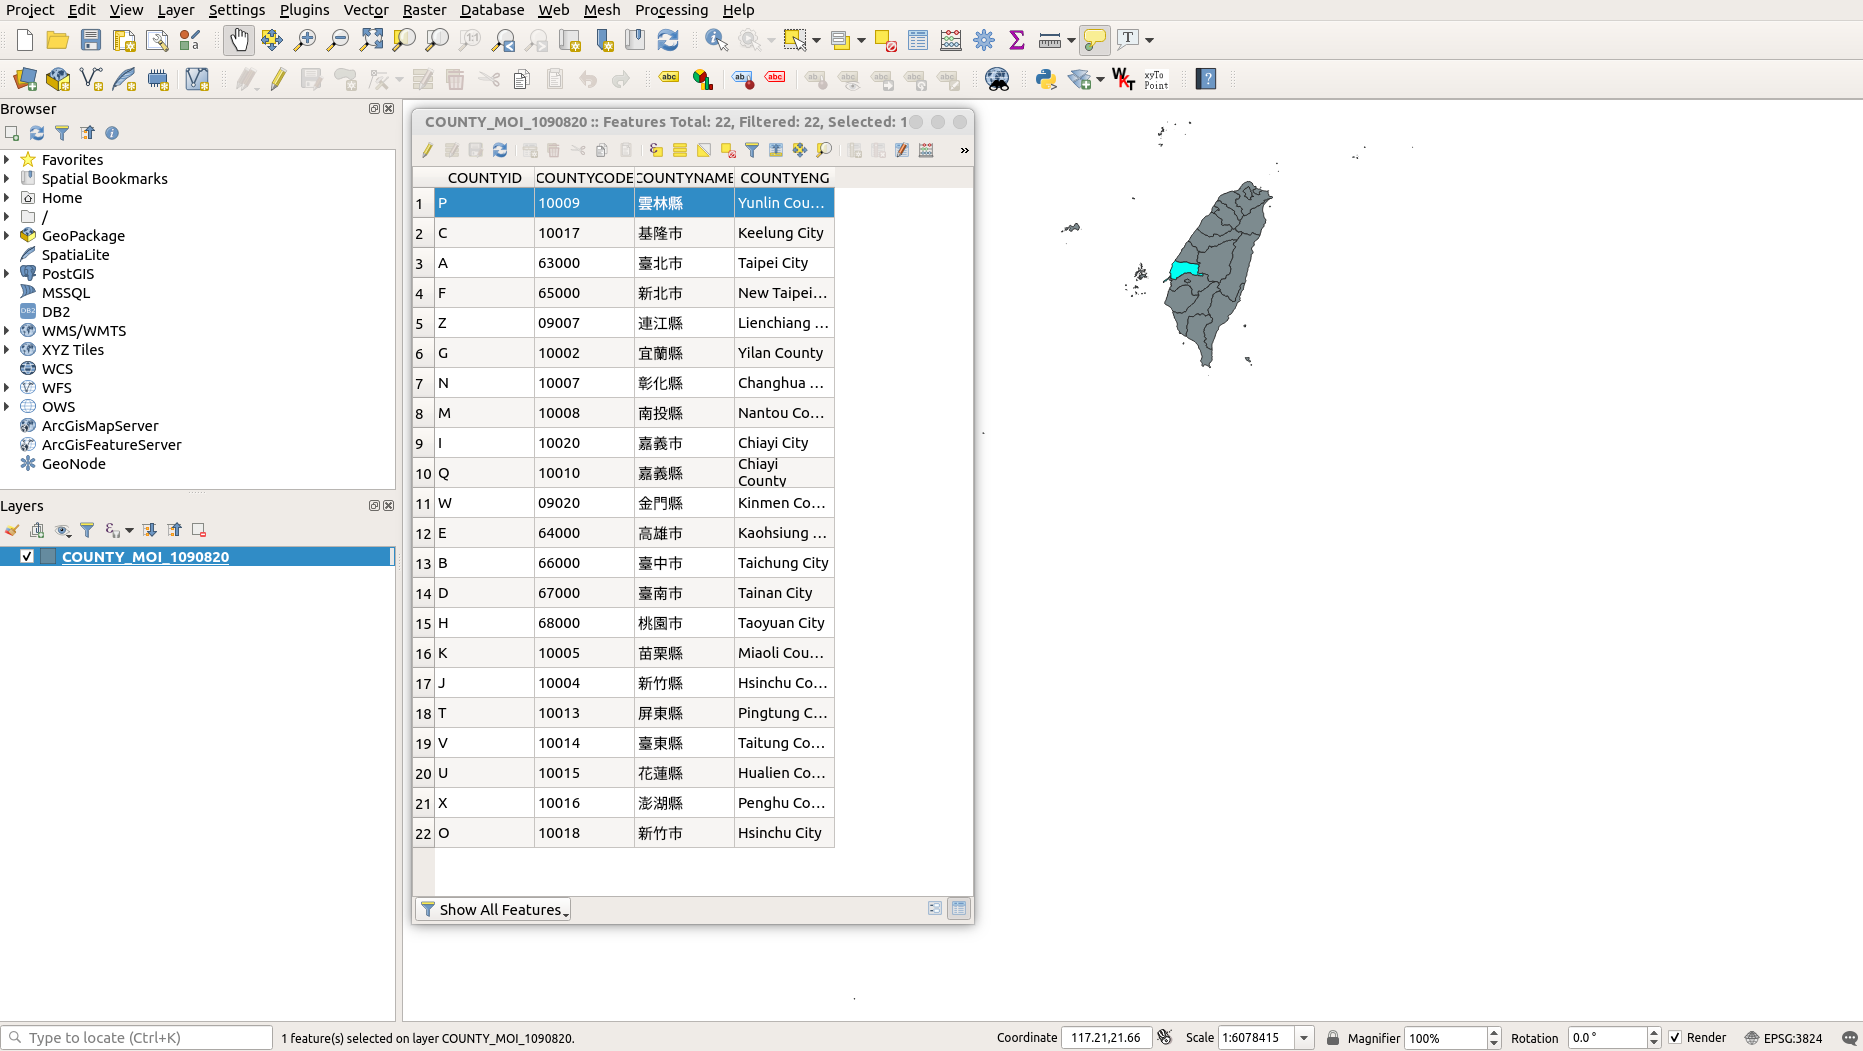The width and height of the screenshot is (1863, 1051).
Task: Open the Python Console icon
Action: tap(1046, 79)
